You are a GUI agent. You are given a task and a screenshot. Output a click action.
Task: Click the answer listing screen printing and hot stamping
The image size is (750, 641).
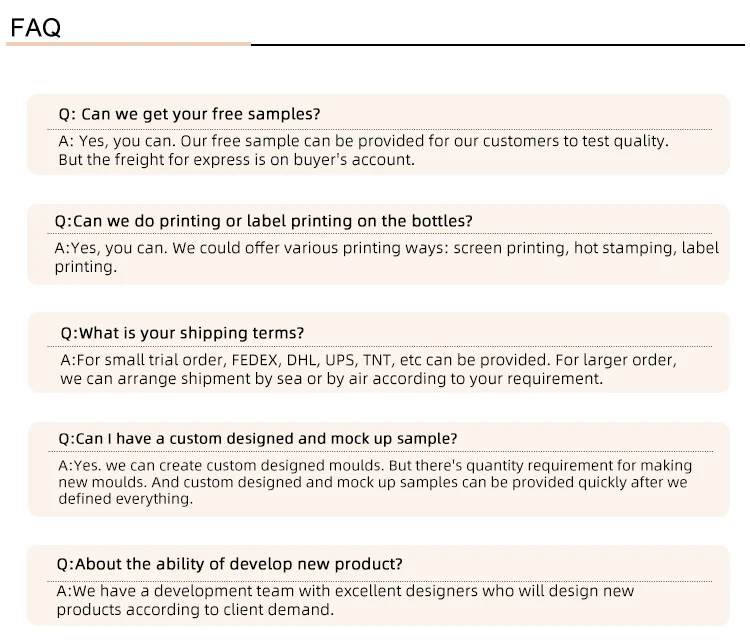[386, 248]
